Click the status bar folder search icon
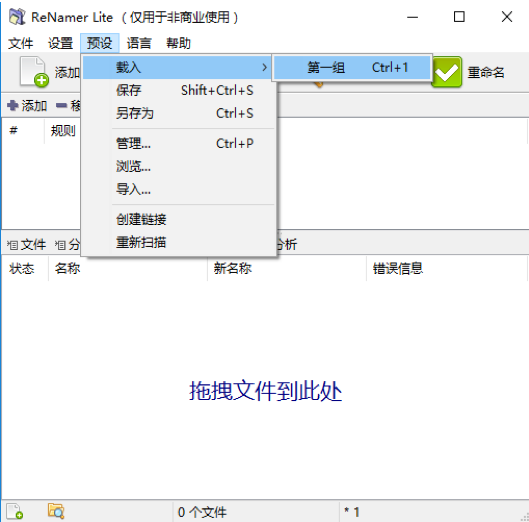 (x=56, y=511)
